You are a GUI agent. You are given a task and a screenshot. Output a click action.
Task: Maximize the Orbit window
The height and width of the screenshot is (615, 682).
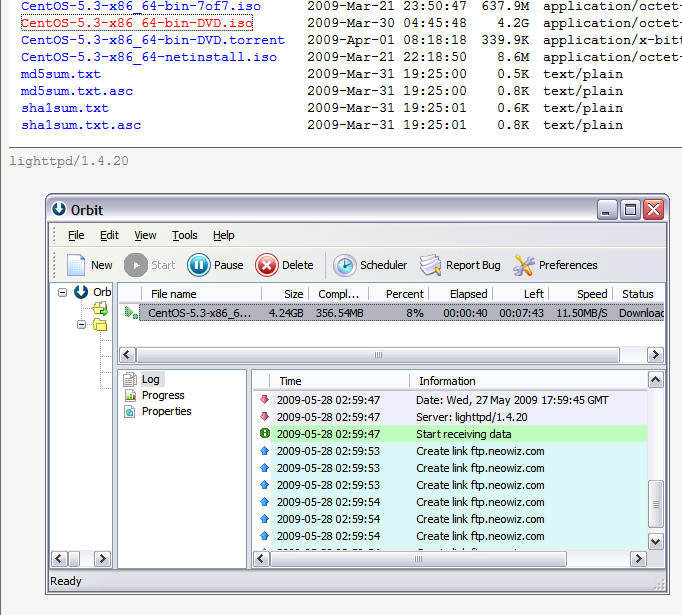click(x=630, y=210)
